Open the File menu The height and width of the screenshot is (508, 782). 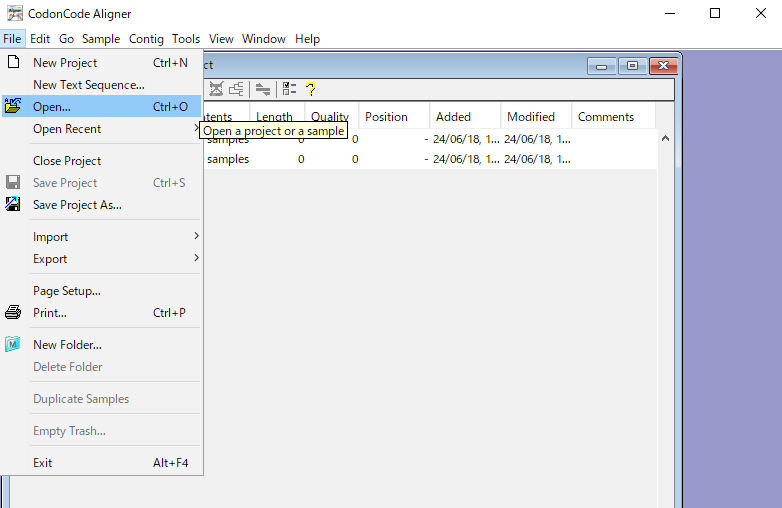tap(12, 39)
